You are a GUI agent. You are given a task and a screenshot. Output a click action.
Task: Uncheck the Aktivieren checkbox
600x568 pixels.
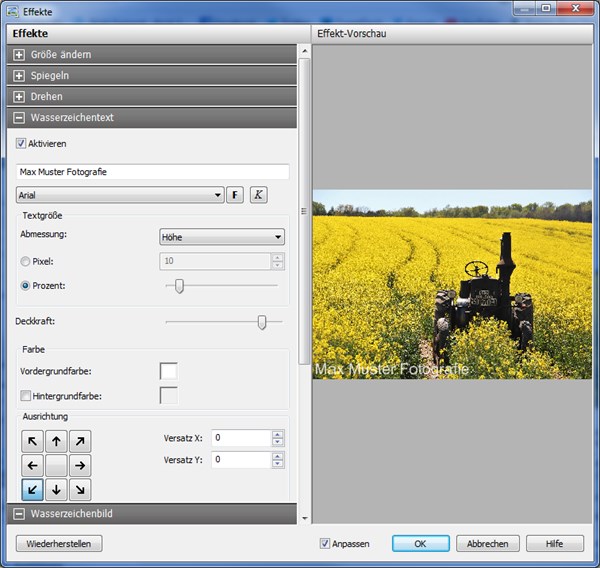[21, 144]
